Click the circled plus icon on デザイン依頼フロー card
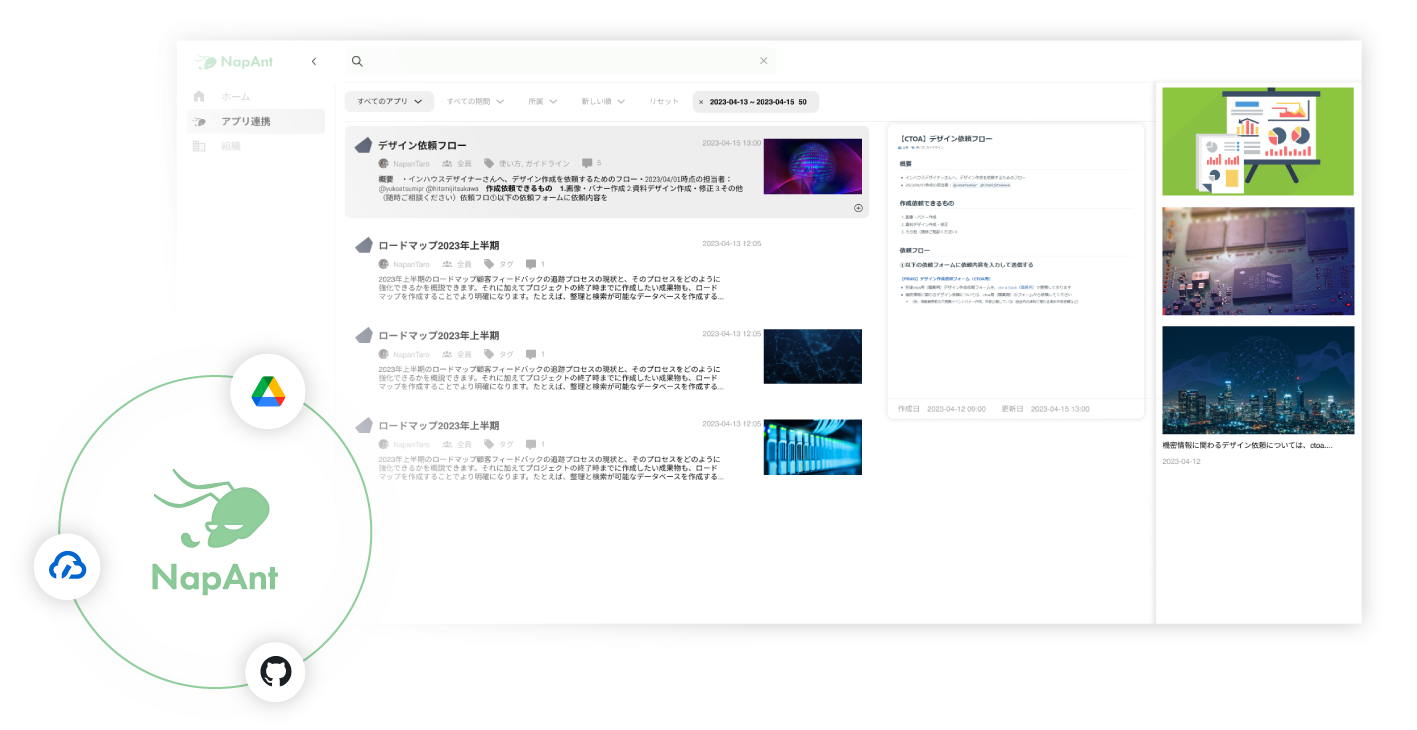 click(x=858, y=208)
